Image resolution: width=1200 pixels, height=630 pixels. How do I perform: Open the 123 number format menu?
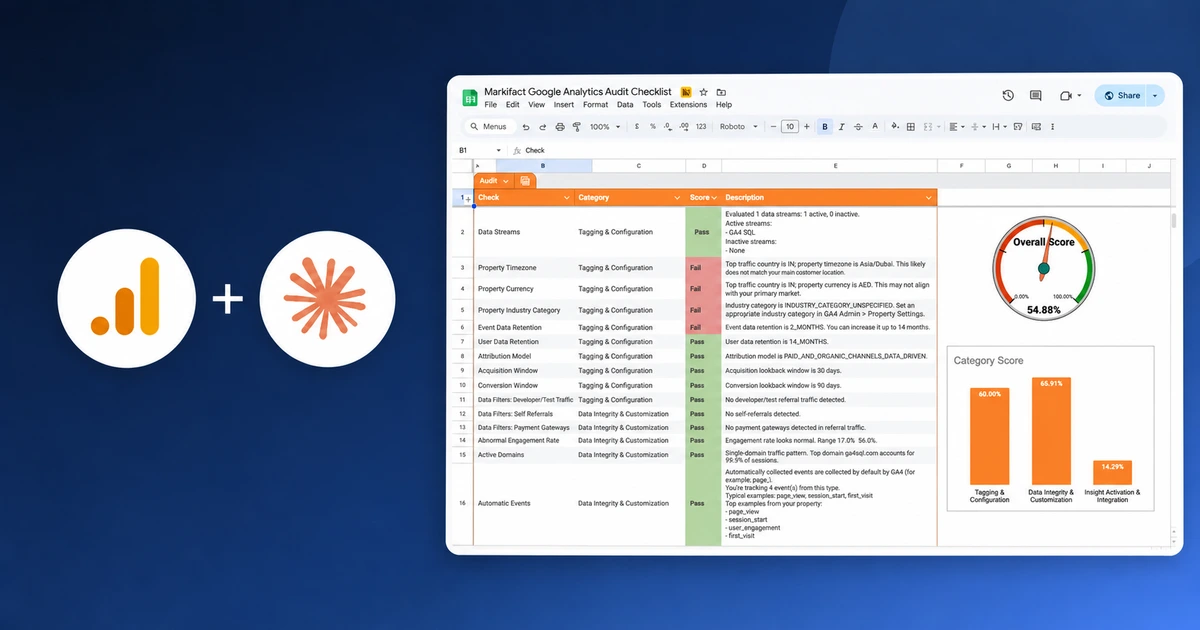(x=701, y=127)
